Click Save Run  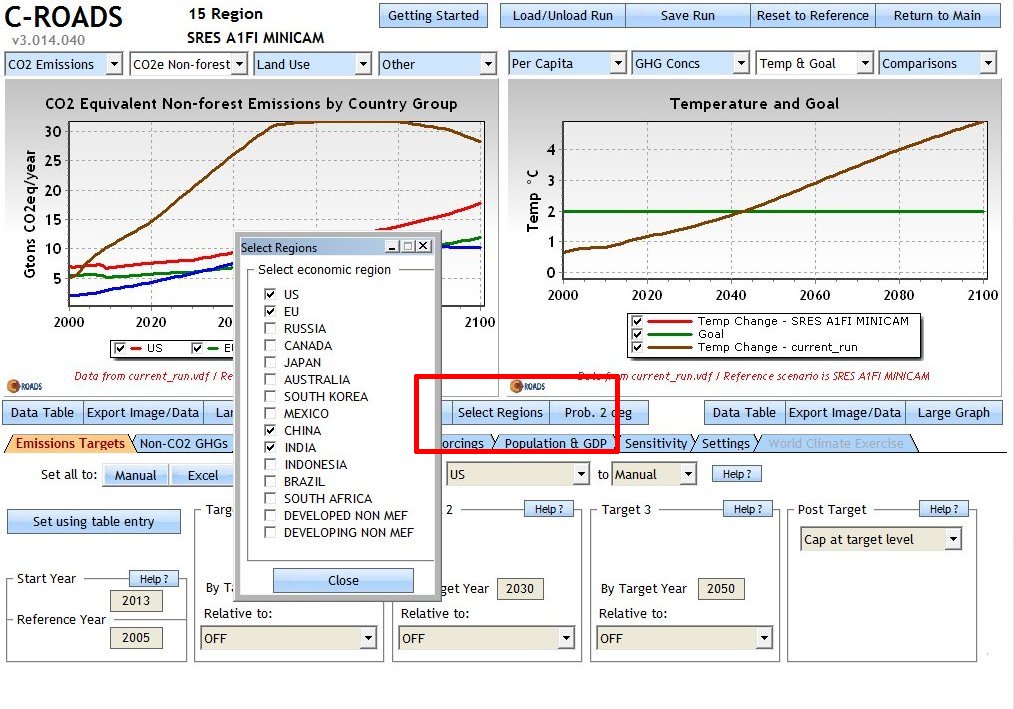point(688,16)
